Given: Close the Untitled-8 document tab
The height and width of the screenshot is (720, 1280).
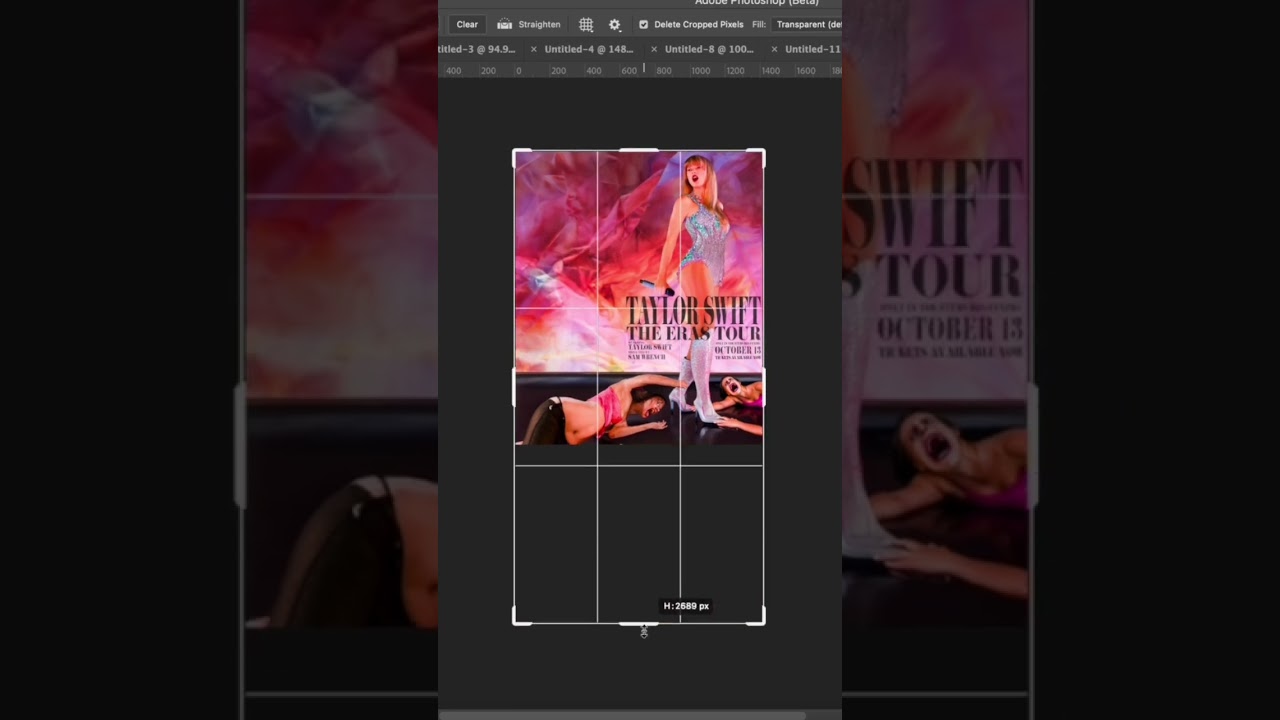Looking at the screenshot, I should pyautogui.click(x=654, y=49).
